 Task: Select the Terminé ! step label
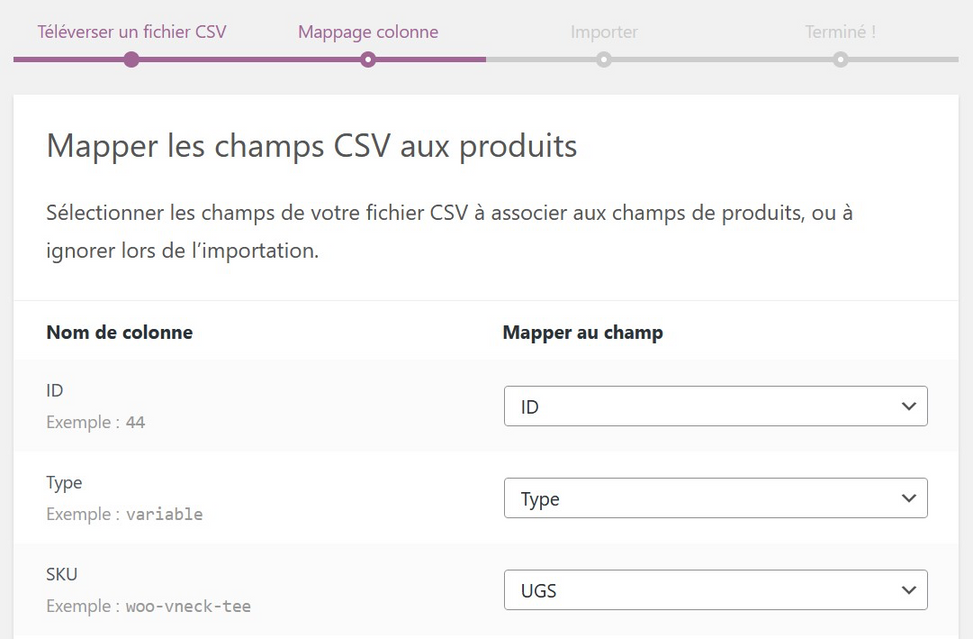click(x=840, y=32)
